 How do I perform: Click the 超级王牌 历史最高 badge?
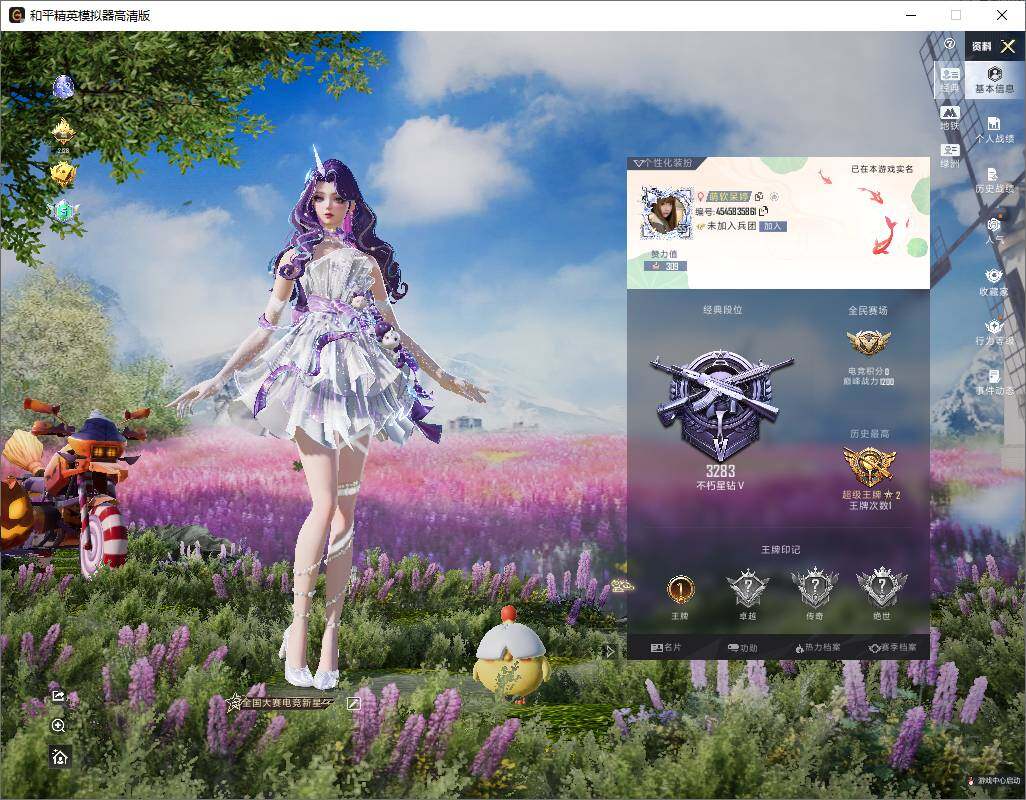(x=869, y=467)
